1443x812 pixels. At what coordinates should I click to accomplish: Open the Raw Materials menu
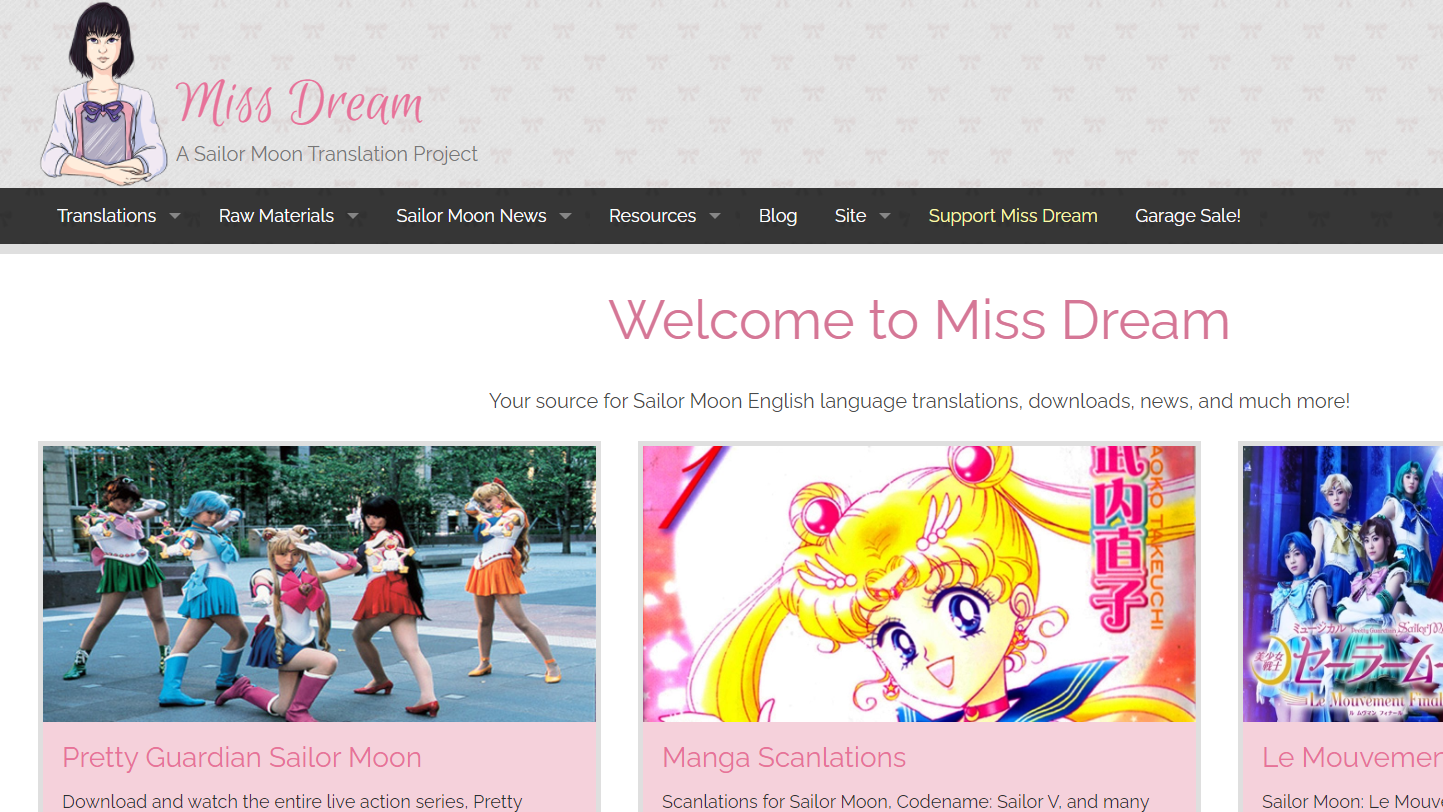[x=276, y=216]
